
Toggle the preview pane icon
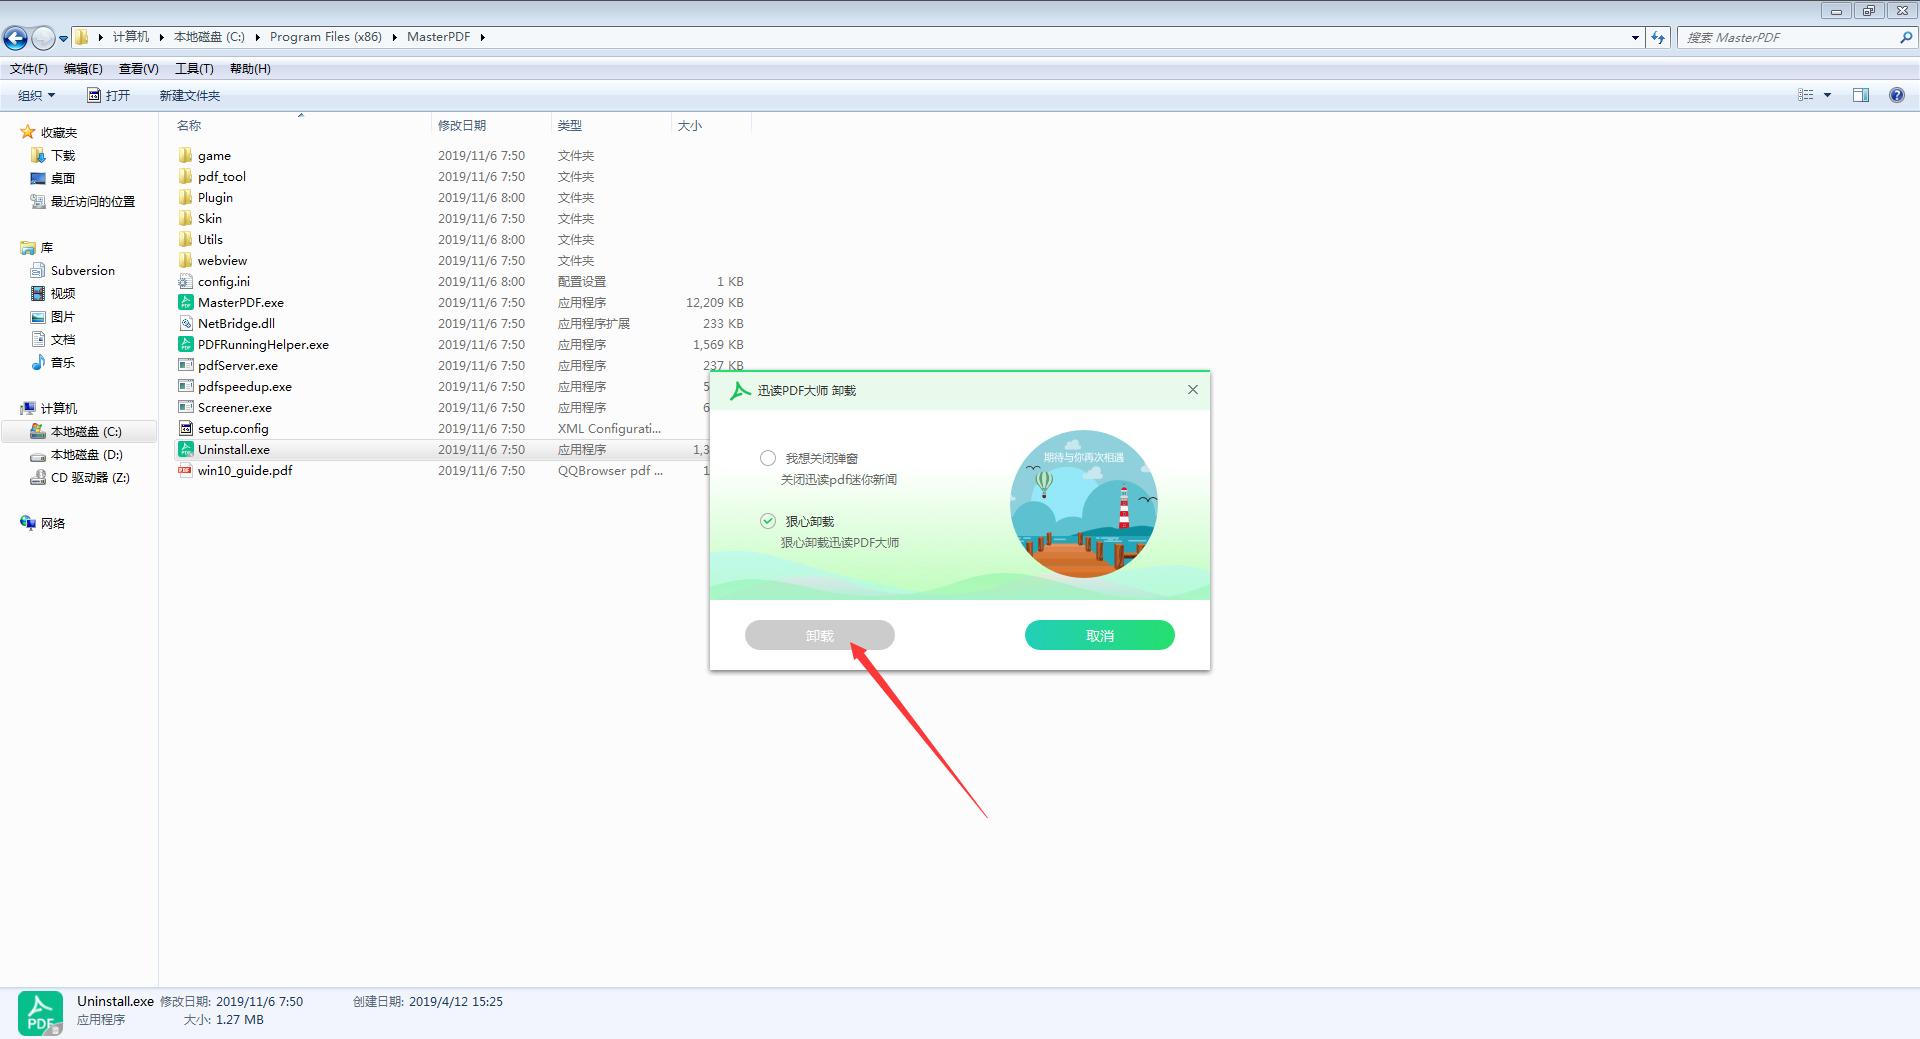[1860, 95]
